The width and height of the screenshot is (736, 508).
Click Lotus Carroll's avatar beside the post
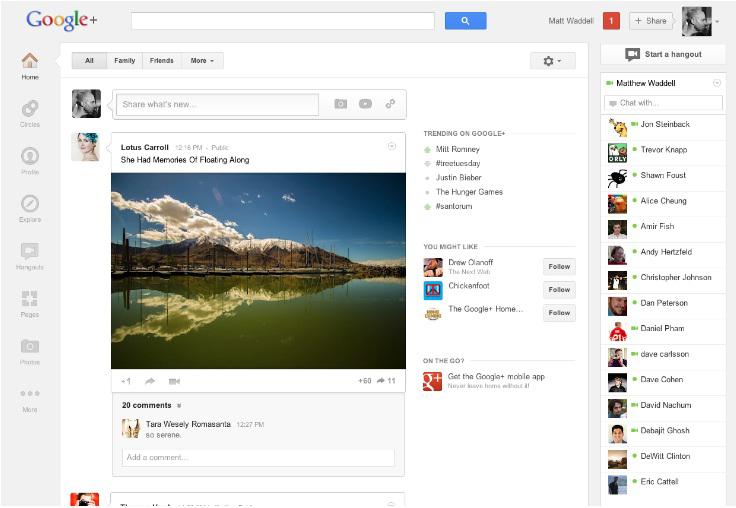pyautogui.click(x=85, y=147)
